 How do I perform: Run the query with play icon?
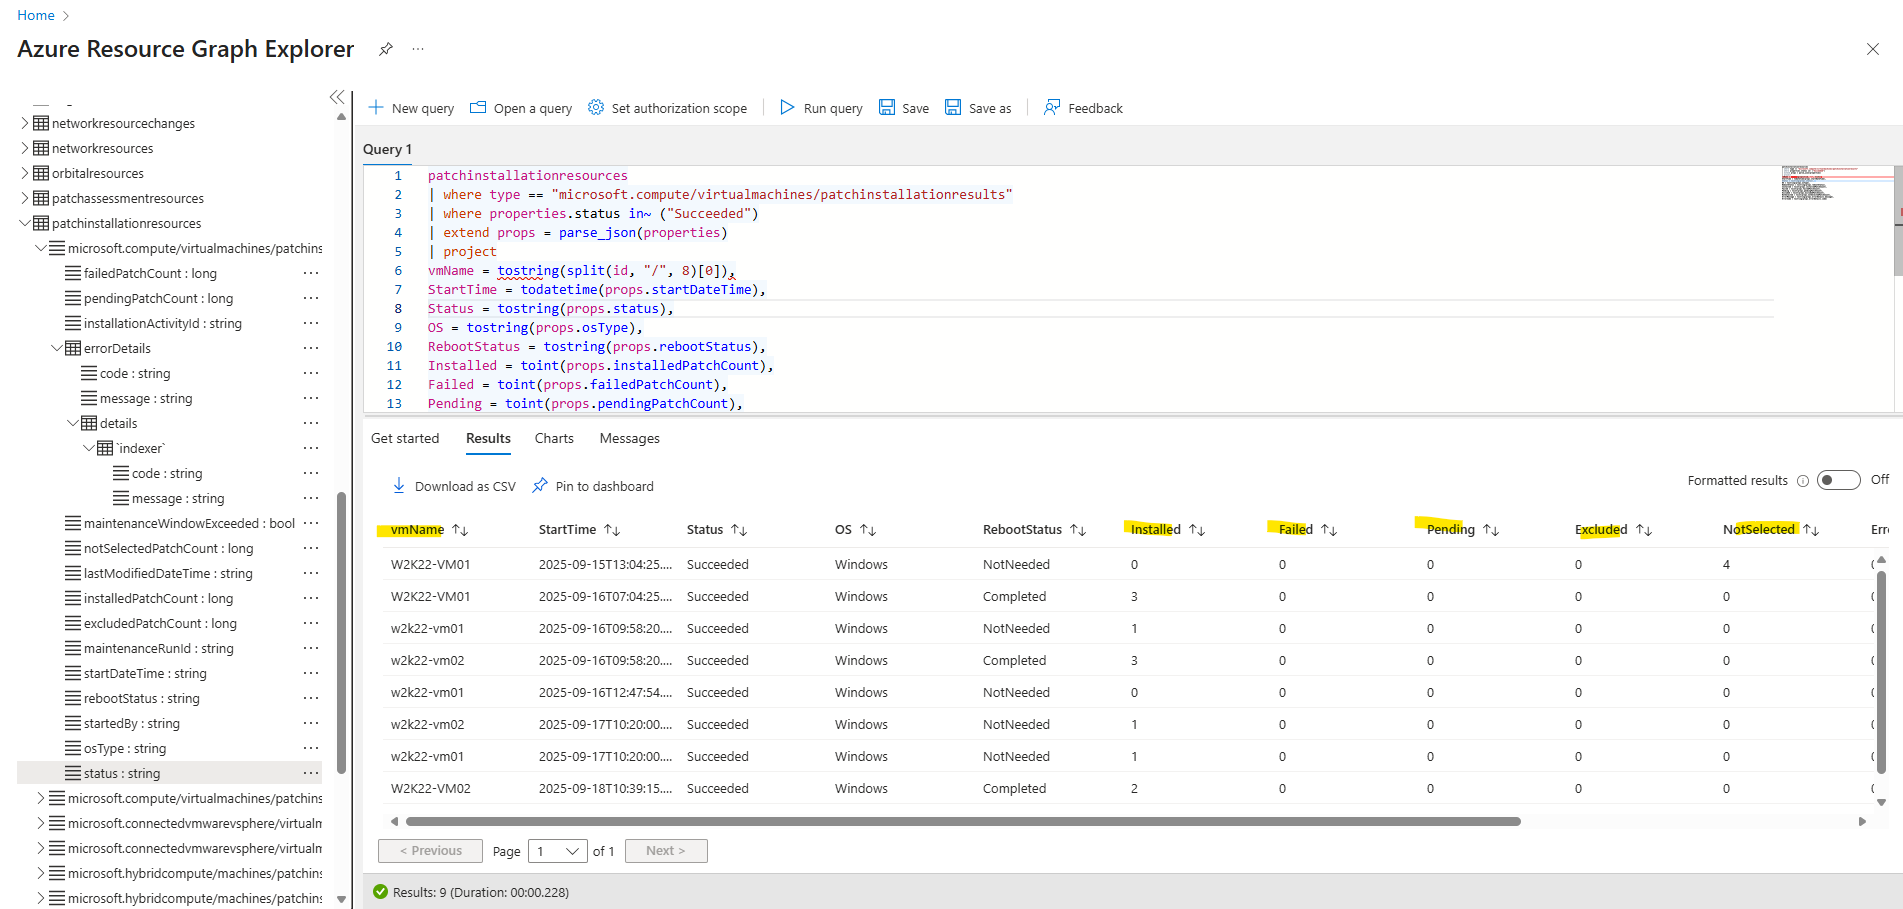click(x=787, y=107)
